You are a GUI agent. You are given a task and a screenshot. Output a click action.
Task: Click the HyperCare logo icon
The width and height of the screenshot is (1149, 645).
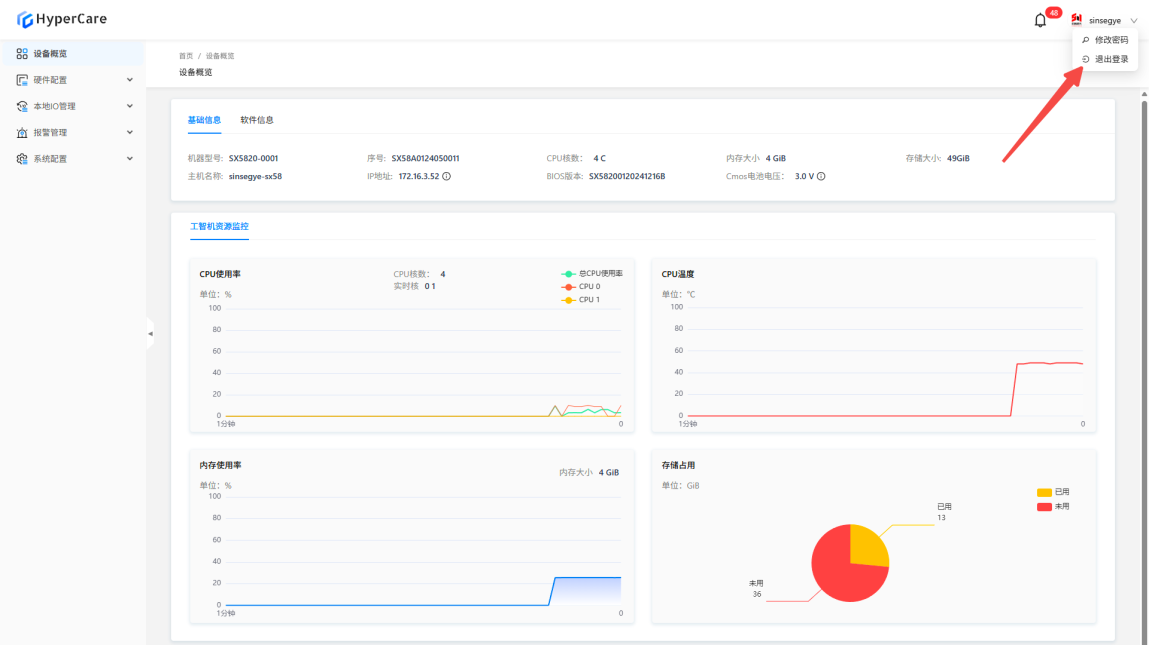(25, 19)
